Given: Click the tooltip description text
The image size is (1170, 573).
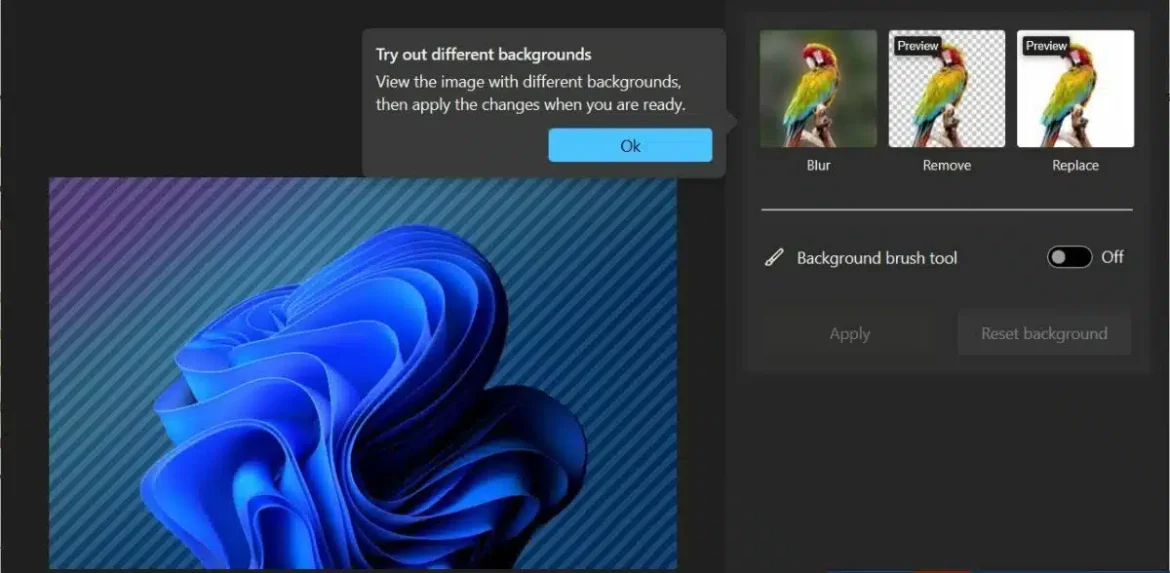Looking at the screenshot, I should (x=530, y=93).
